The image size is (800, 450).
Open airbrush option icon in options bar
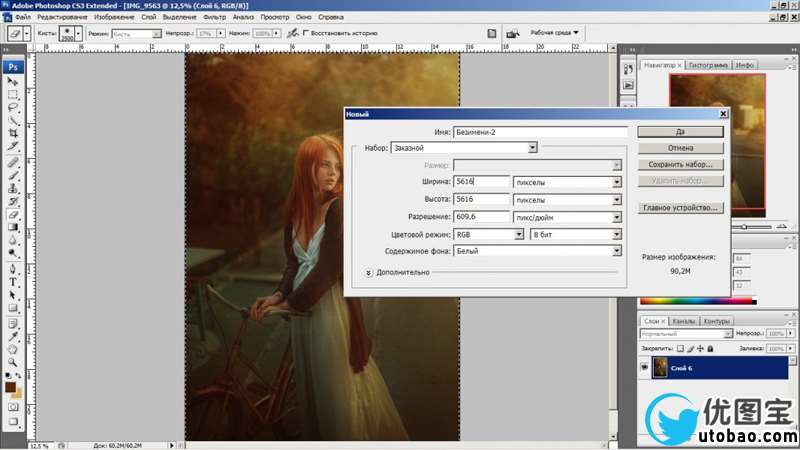click(x=292, y=33)
